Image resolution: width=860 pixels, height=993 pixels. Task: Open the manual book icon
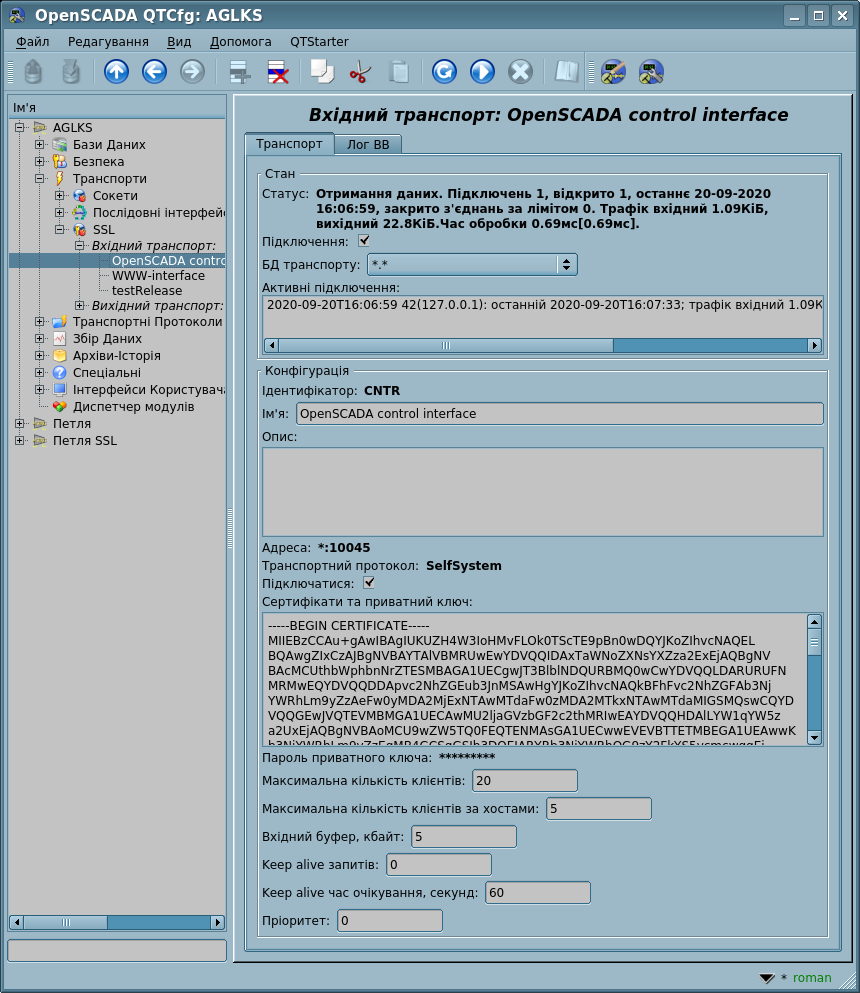(x=567, y=72)
